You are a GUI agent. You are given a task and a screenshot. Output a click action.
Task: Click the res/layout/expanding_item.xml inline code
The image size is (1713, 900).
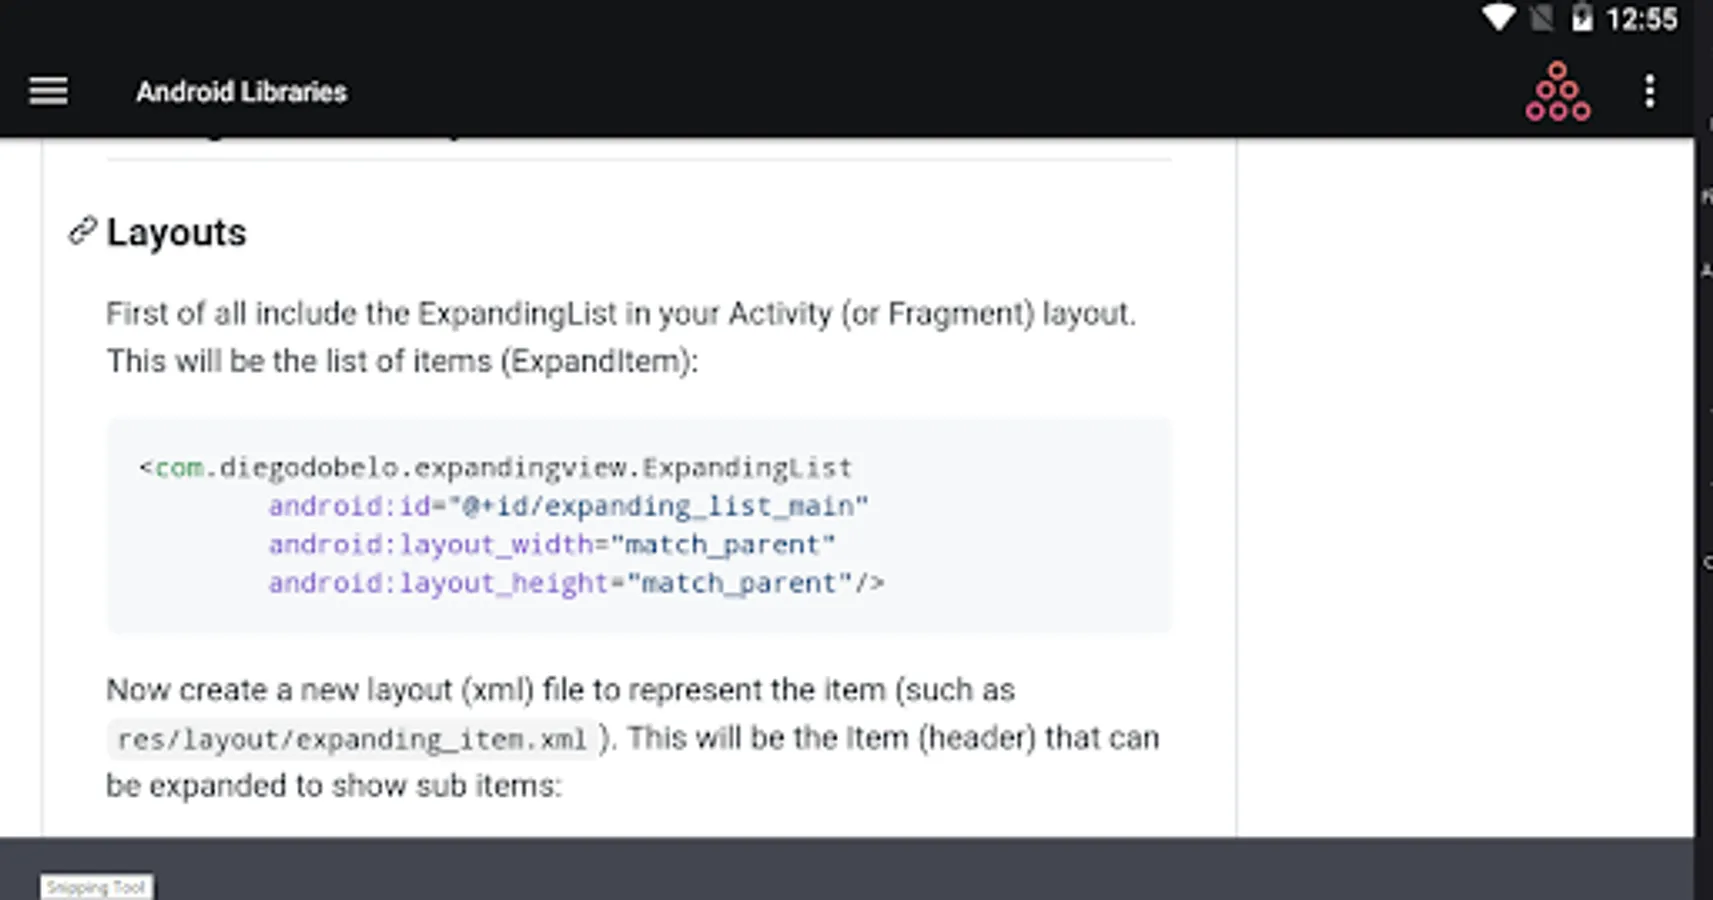(x=351, y=740)
